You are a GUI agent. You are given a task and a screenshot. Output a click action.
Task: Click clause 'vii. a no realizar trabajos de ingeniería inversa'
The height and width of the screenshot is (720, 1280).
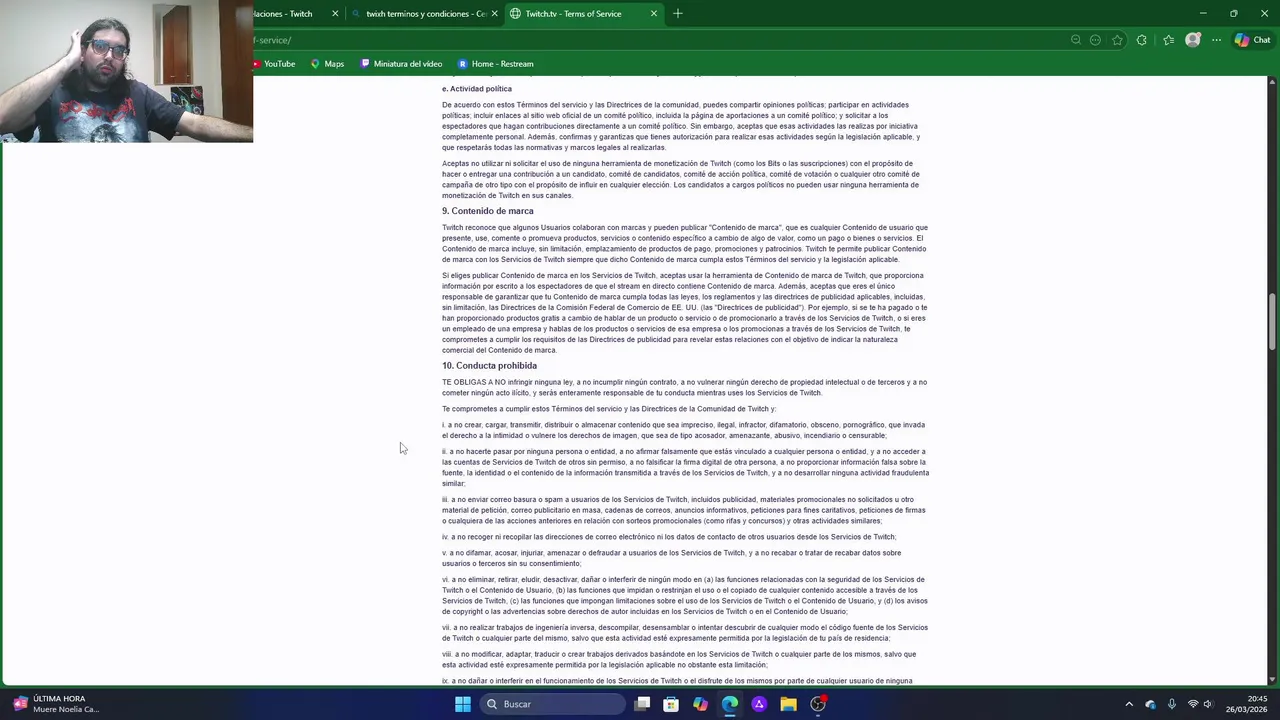pyautogui.click(x=685, y=633)
